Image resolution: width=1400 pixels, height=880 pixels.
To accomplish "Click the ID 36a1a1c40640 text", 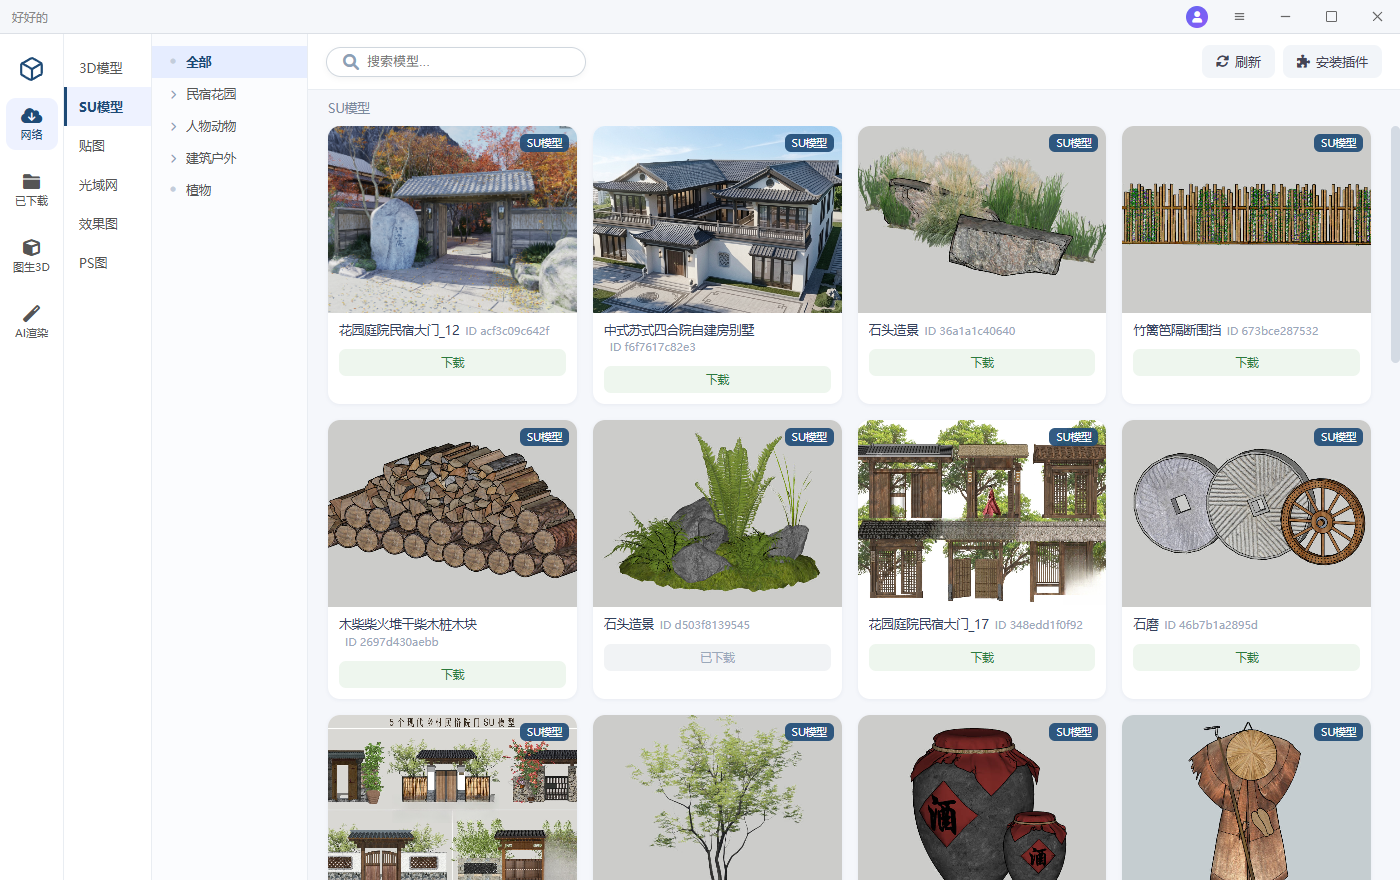I will pyautogui.click(x=969, y=331).
